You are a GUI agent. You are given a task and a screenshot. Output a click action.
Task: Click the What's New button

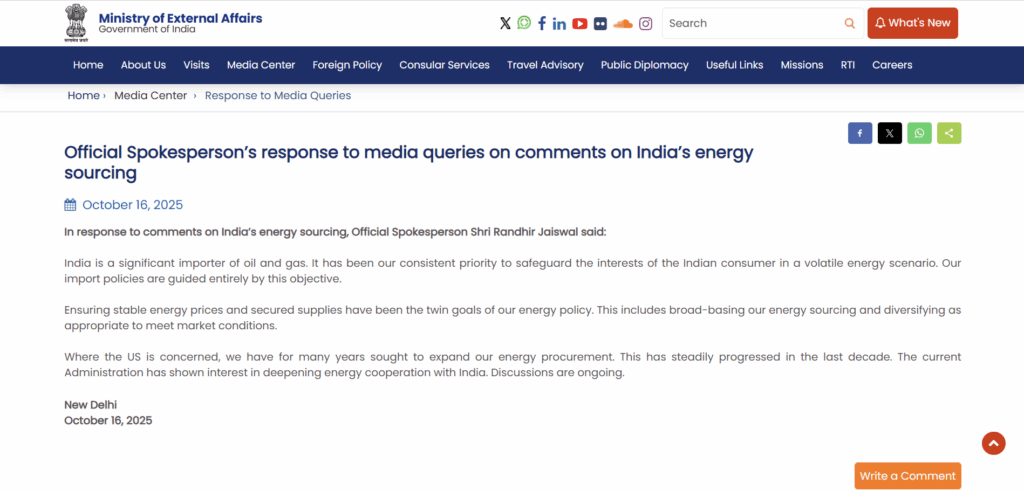click(x=912, y=23)
